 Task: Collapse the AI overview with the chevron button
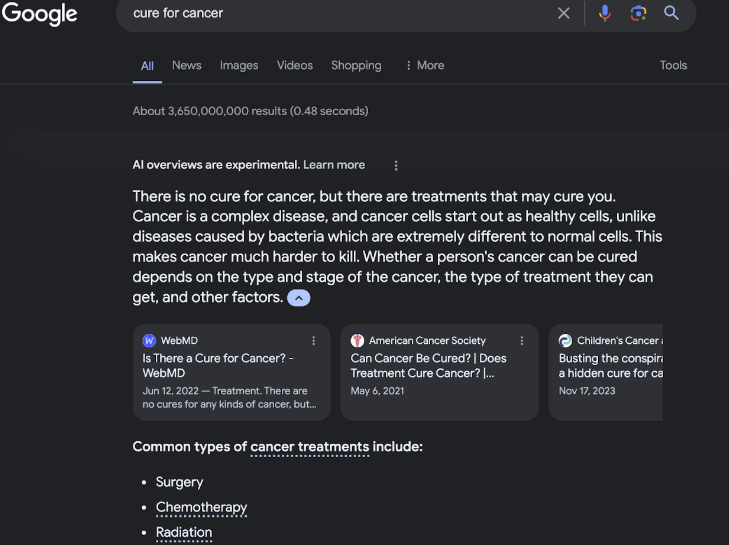[298, 298]
